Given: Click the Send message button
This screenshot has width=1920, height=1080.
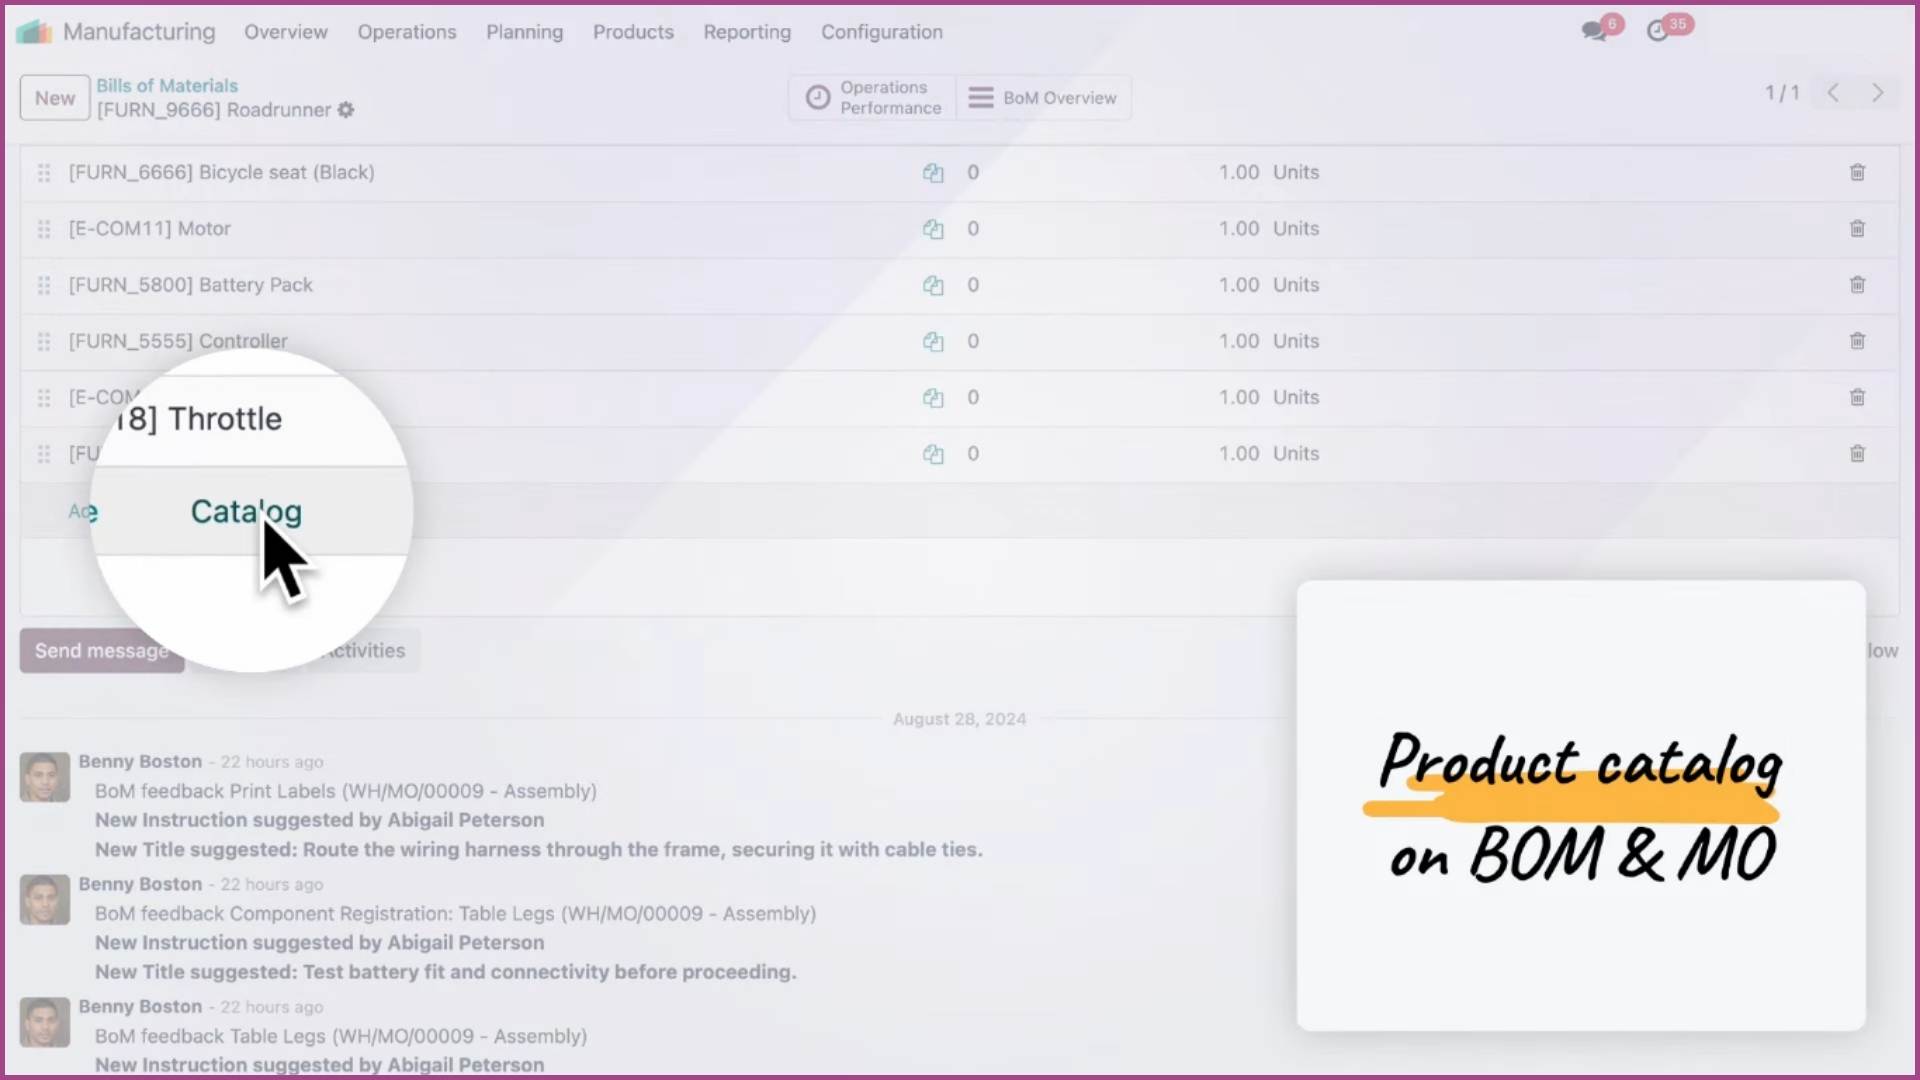Looking at the screenshot, I should [x=102, y=649].
